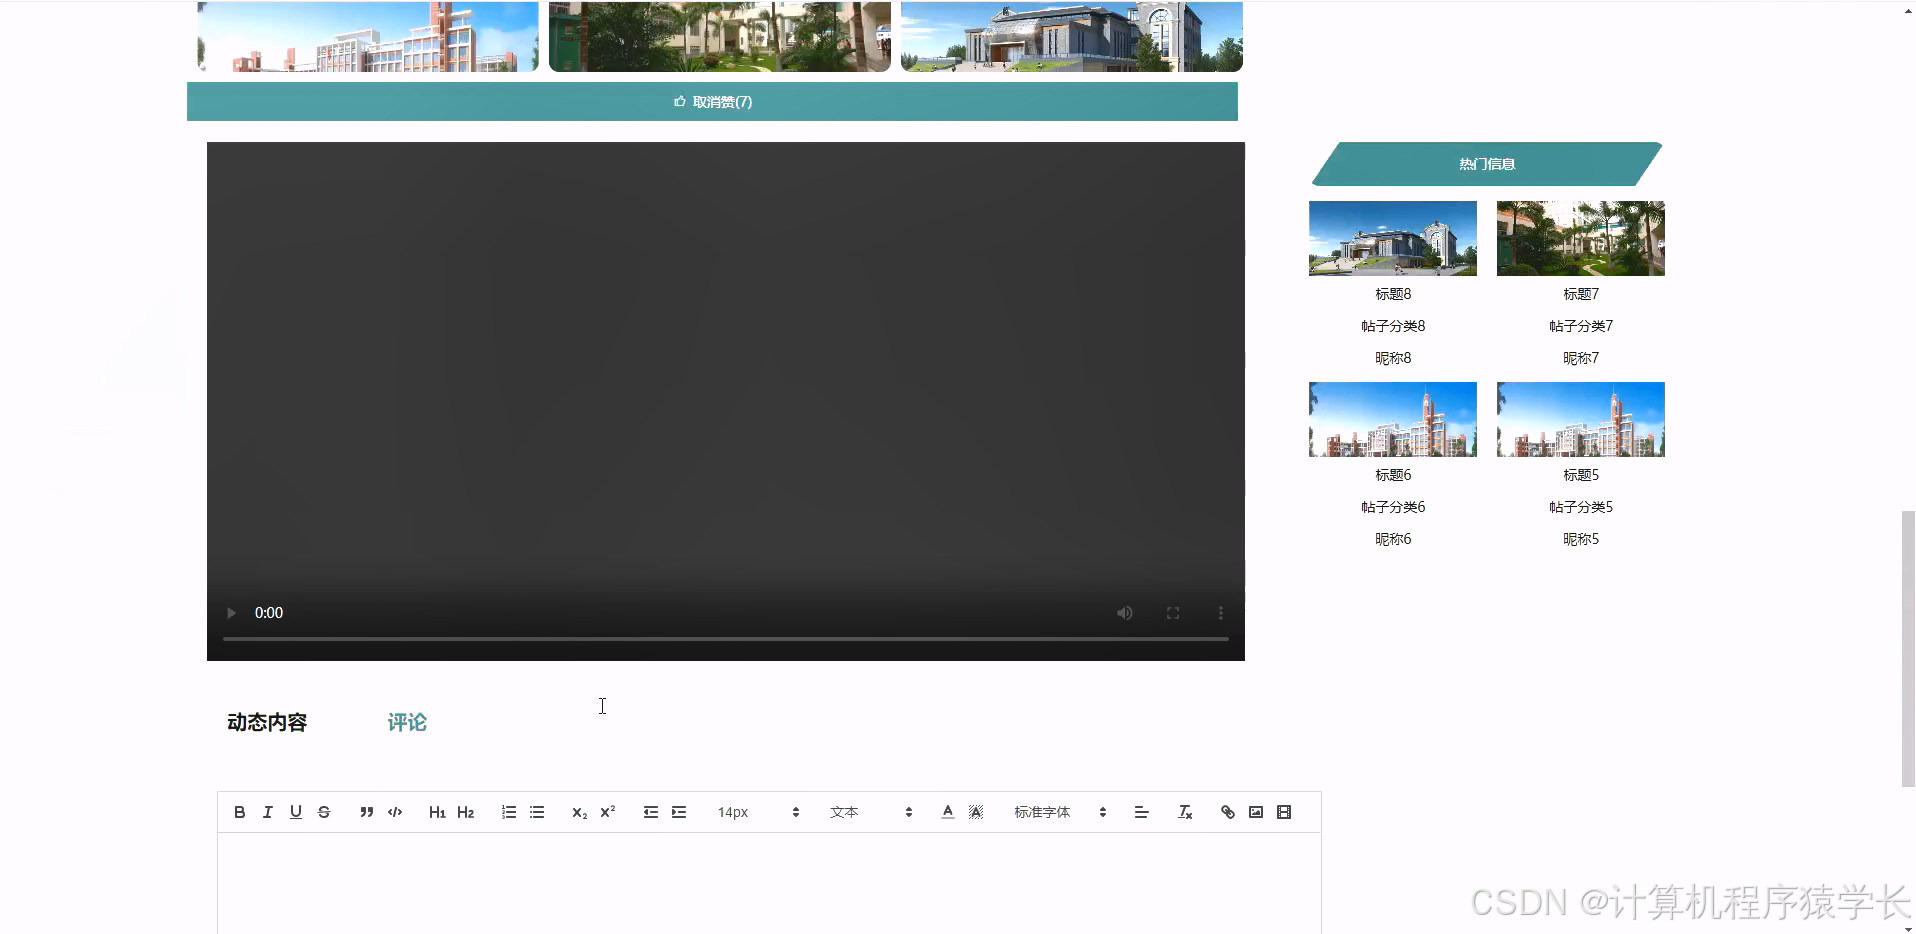Open the 标准字体 font family dropdown

coord(1060,812)
